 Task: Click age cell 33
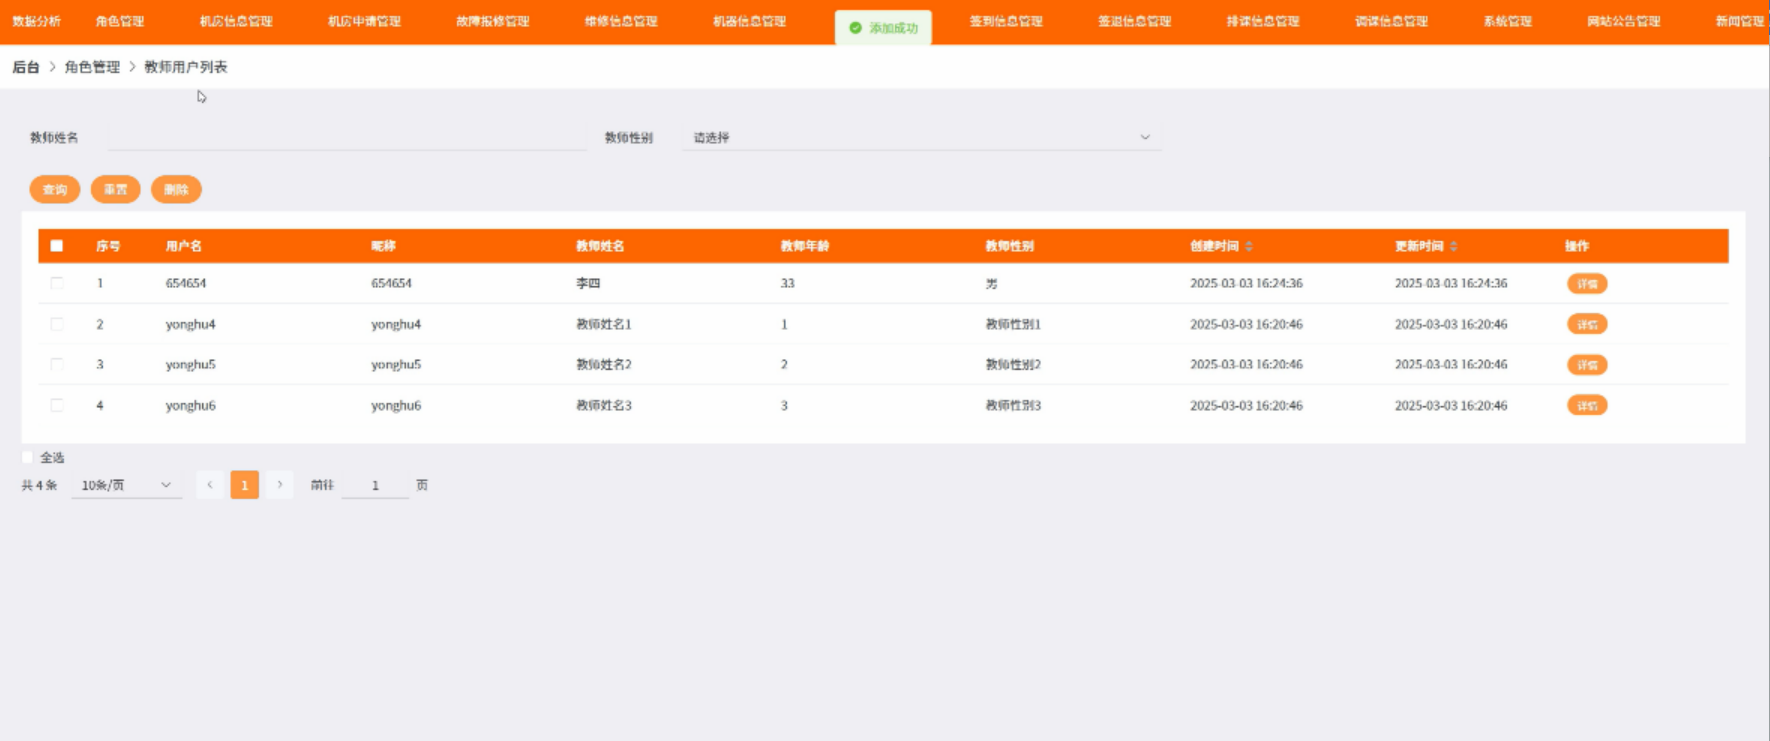788,284
